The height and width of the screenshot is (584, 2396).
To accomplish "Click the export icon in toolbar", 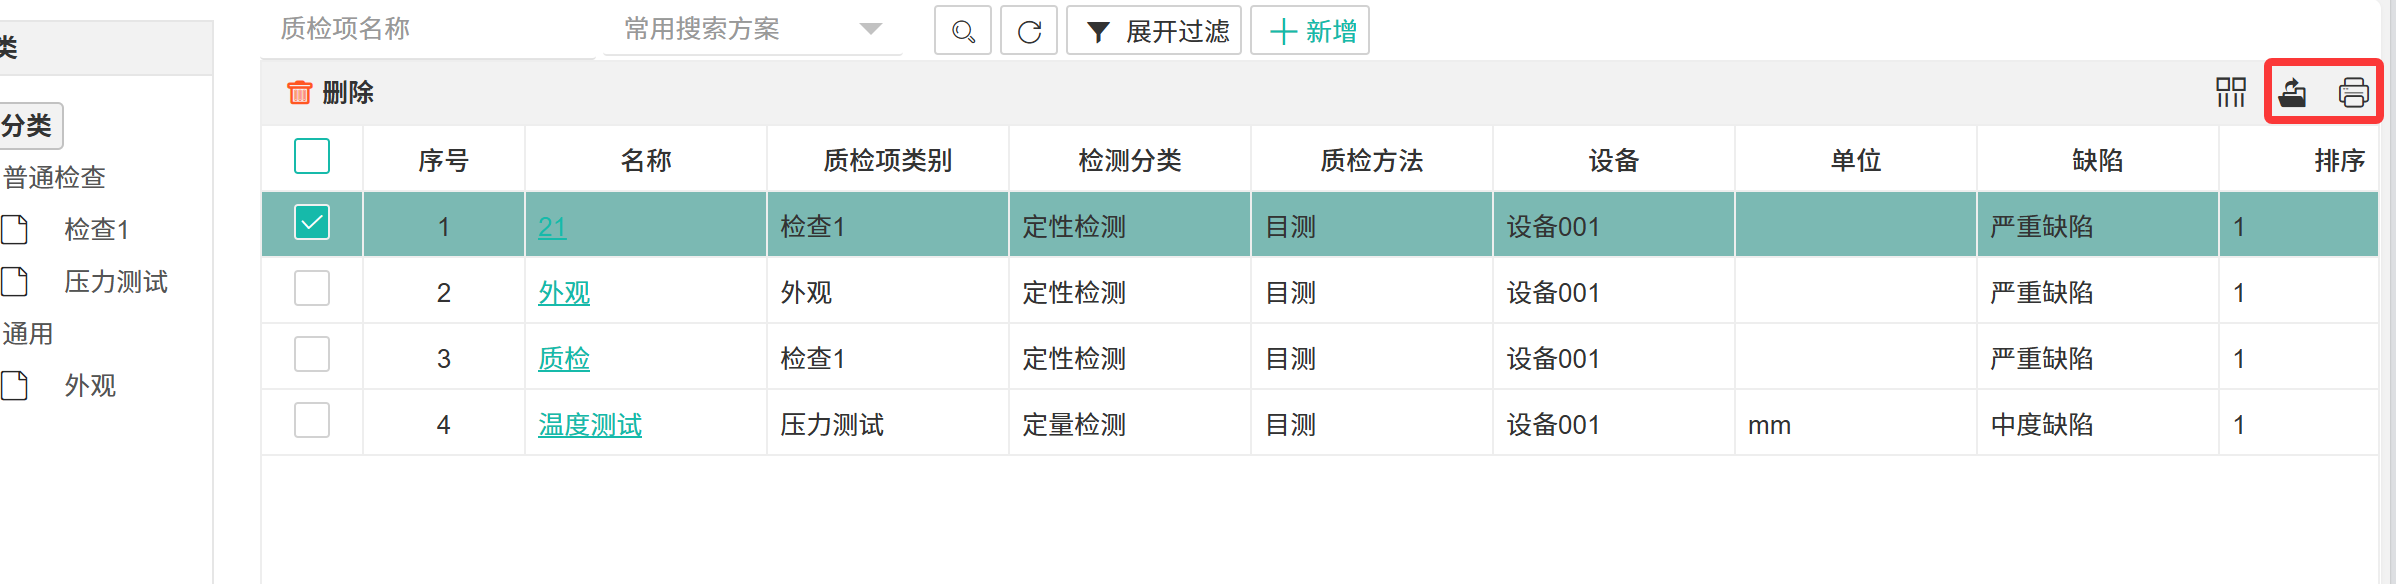I will [x=2292, y=93].
